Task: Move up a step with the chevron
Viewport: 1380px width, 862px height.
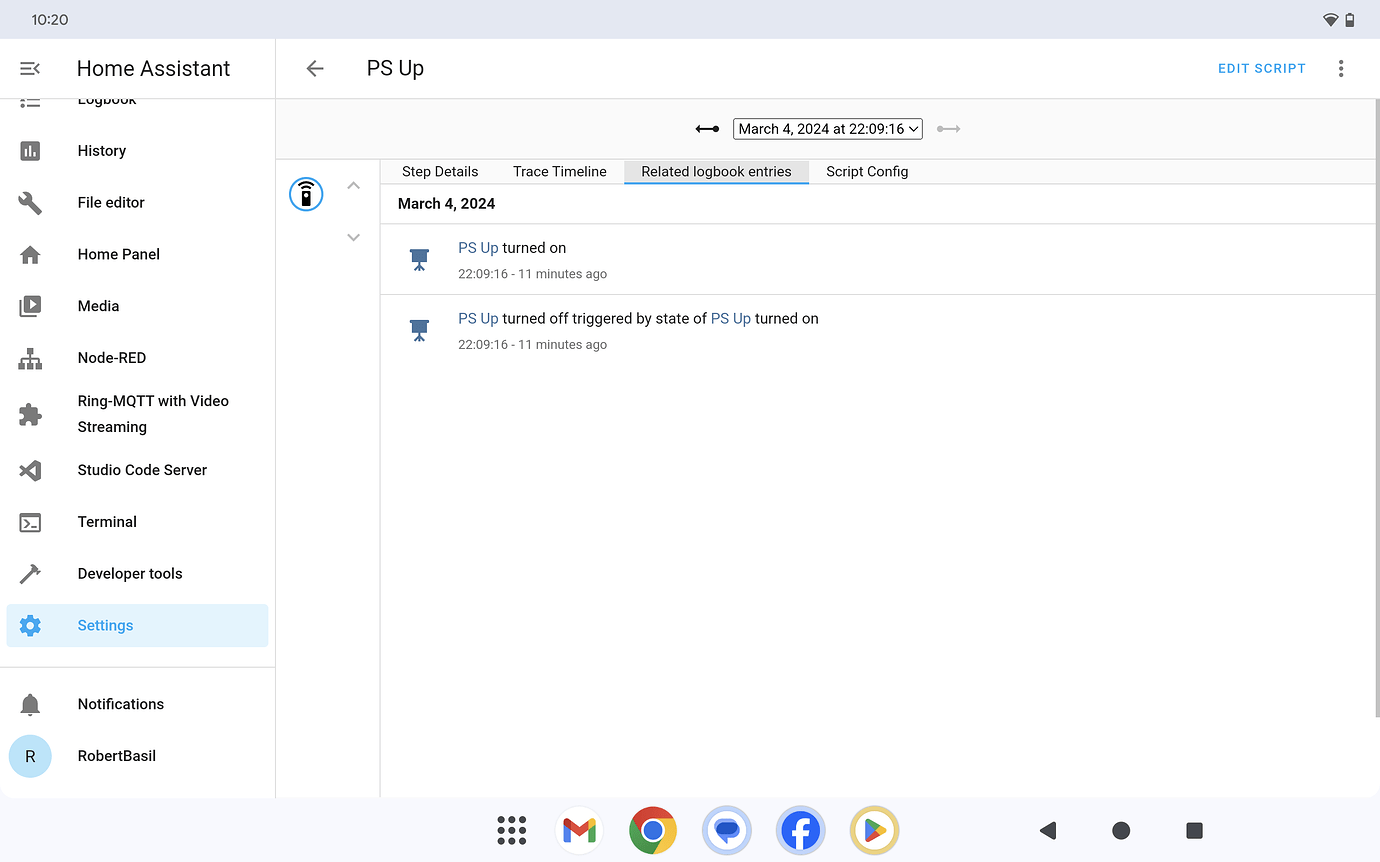Action: click(353, 186)
